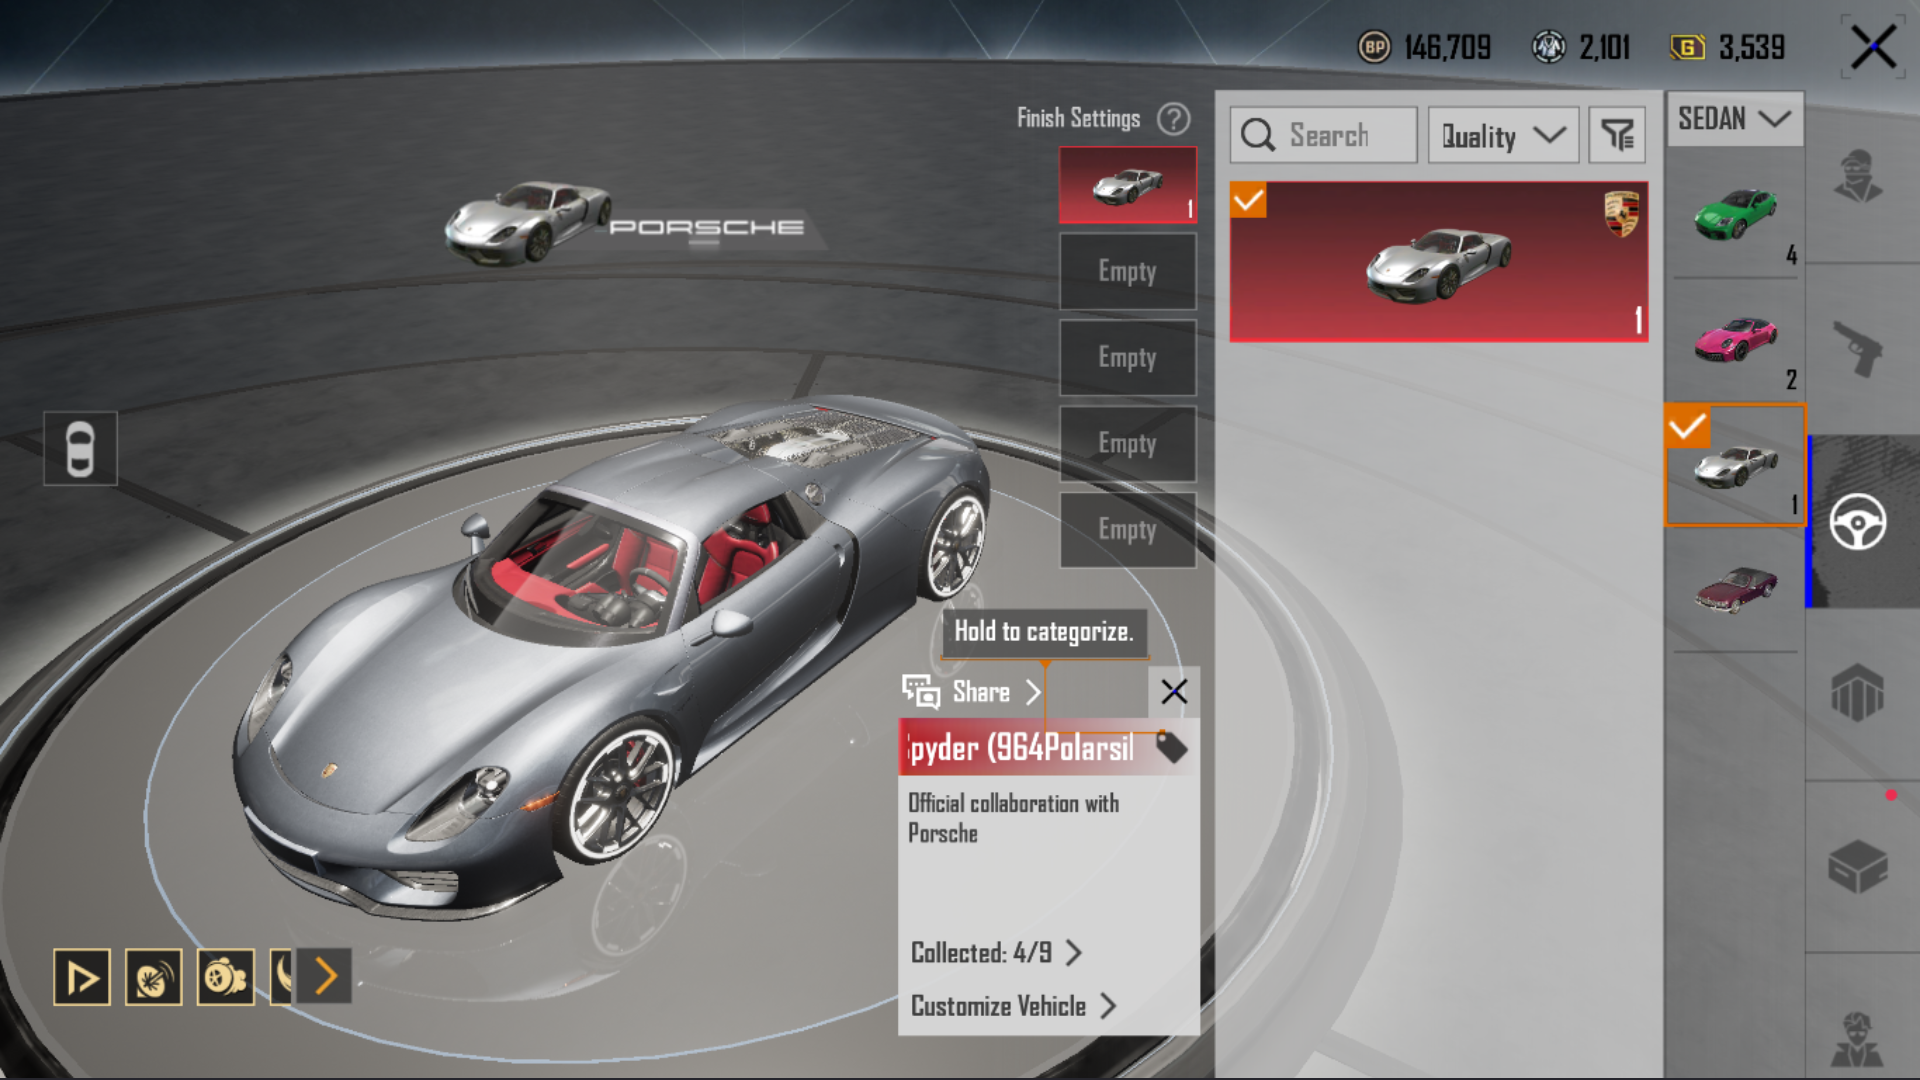This screenshot has width=1920, height=1080.
Task: Show more effect icons with arrow
Action: 325,976
